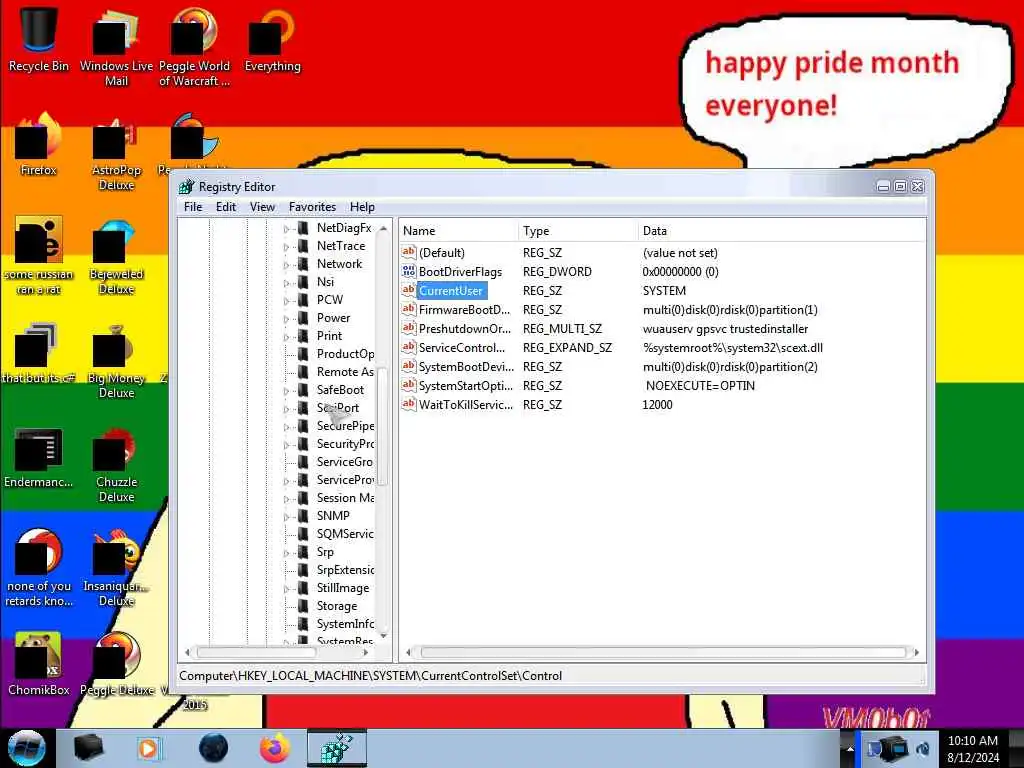This screenshot has width=1024, height=768.
Task: Select the PreshutdownOr... value
Action: pos(464,328)
